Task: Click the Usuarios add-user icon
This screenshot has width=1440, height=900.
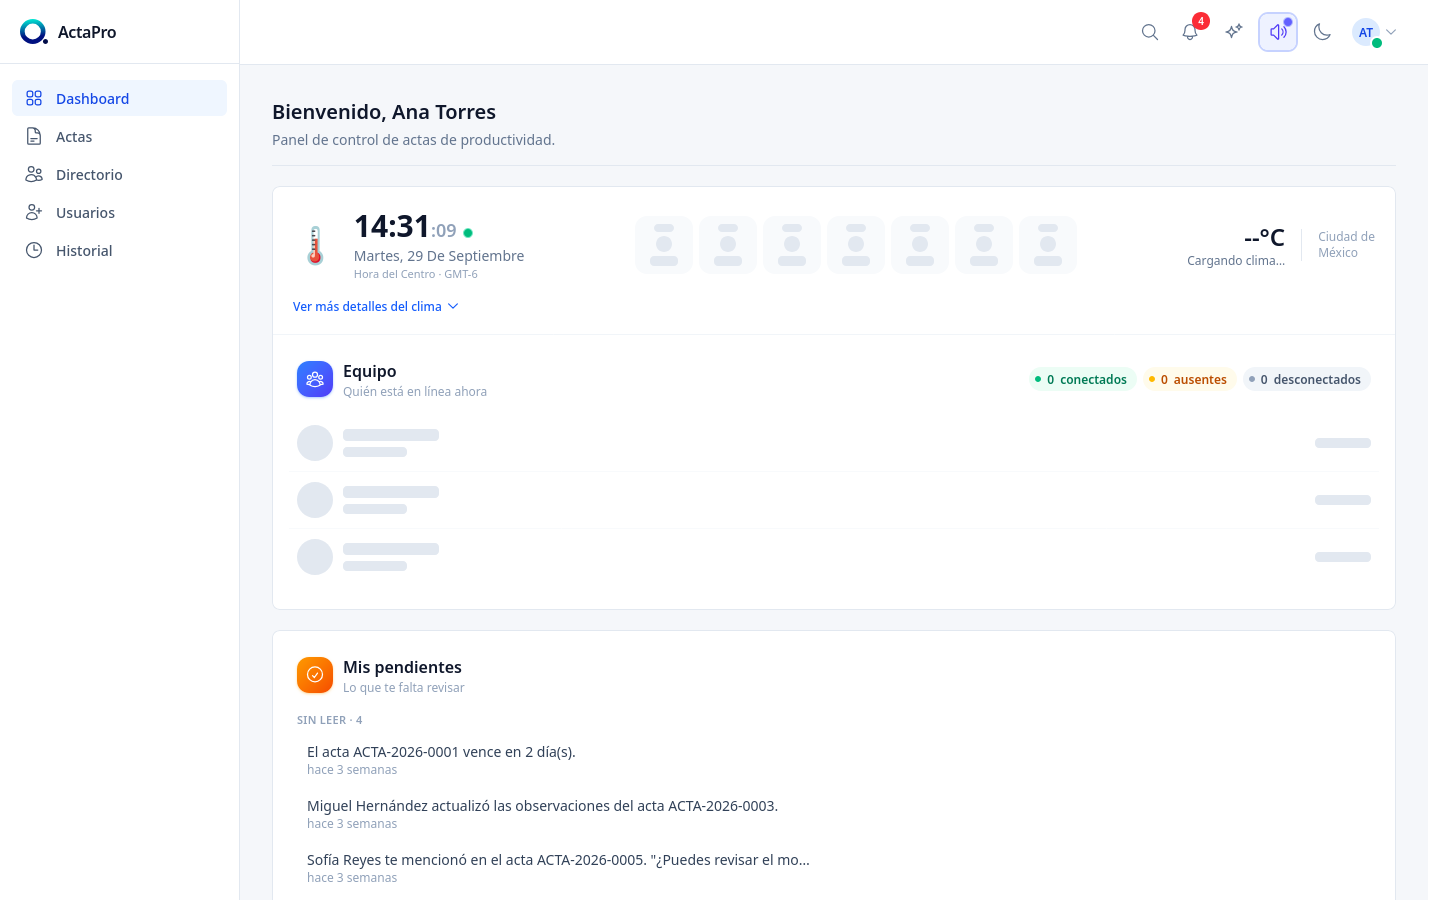Action: pos(34,212)
